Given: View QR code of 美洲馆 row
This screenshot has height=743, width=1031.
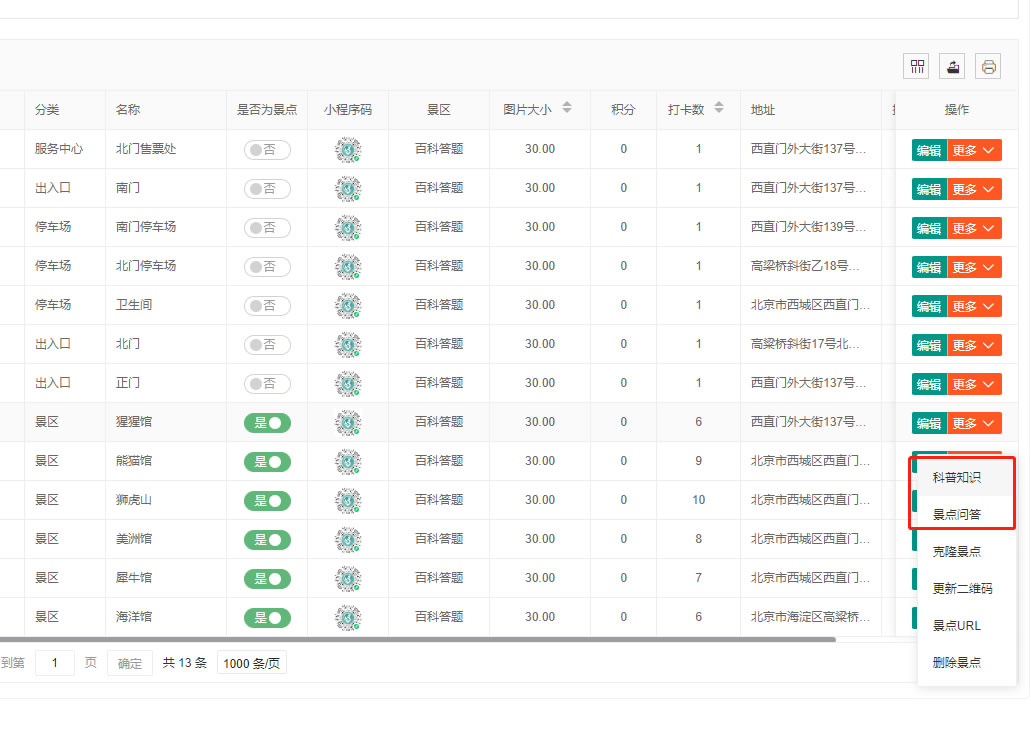Looking at the screenshot, I should 348,539.
